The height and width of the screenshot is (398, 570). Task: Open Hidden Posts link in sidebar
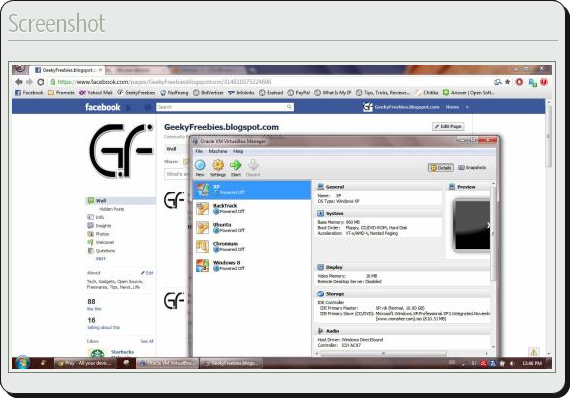coord(112,209)
